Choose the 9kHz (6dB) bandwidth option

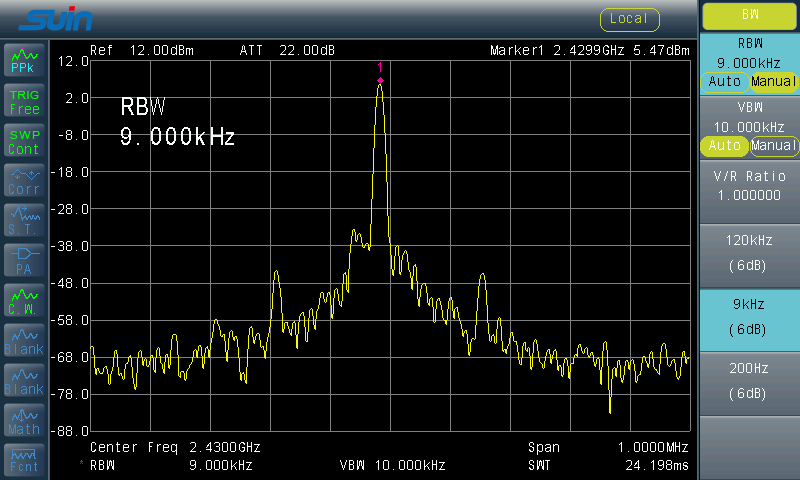coord(749,320)
